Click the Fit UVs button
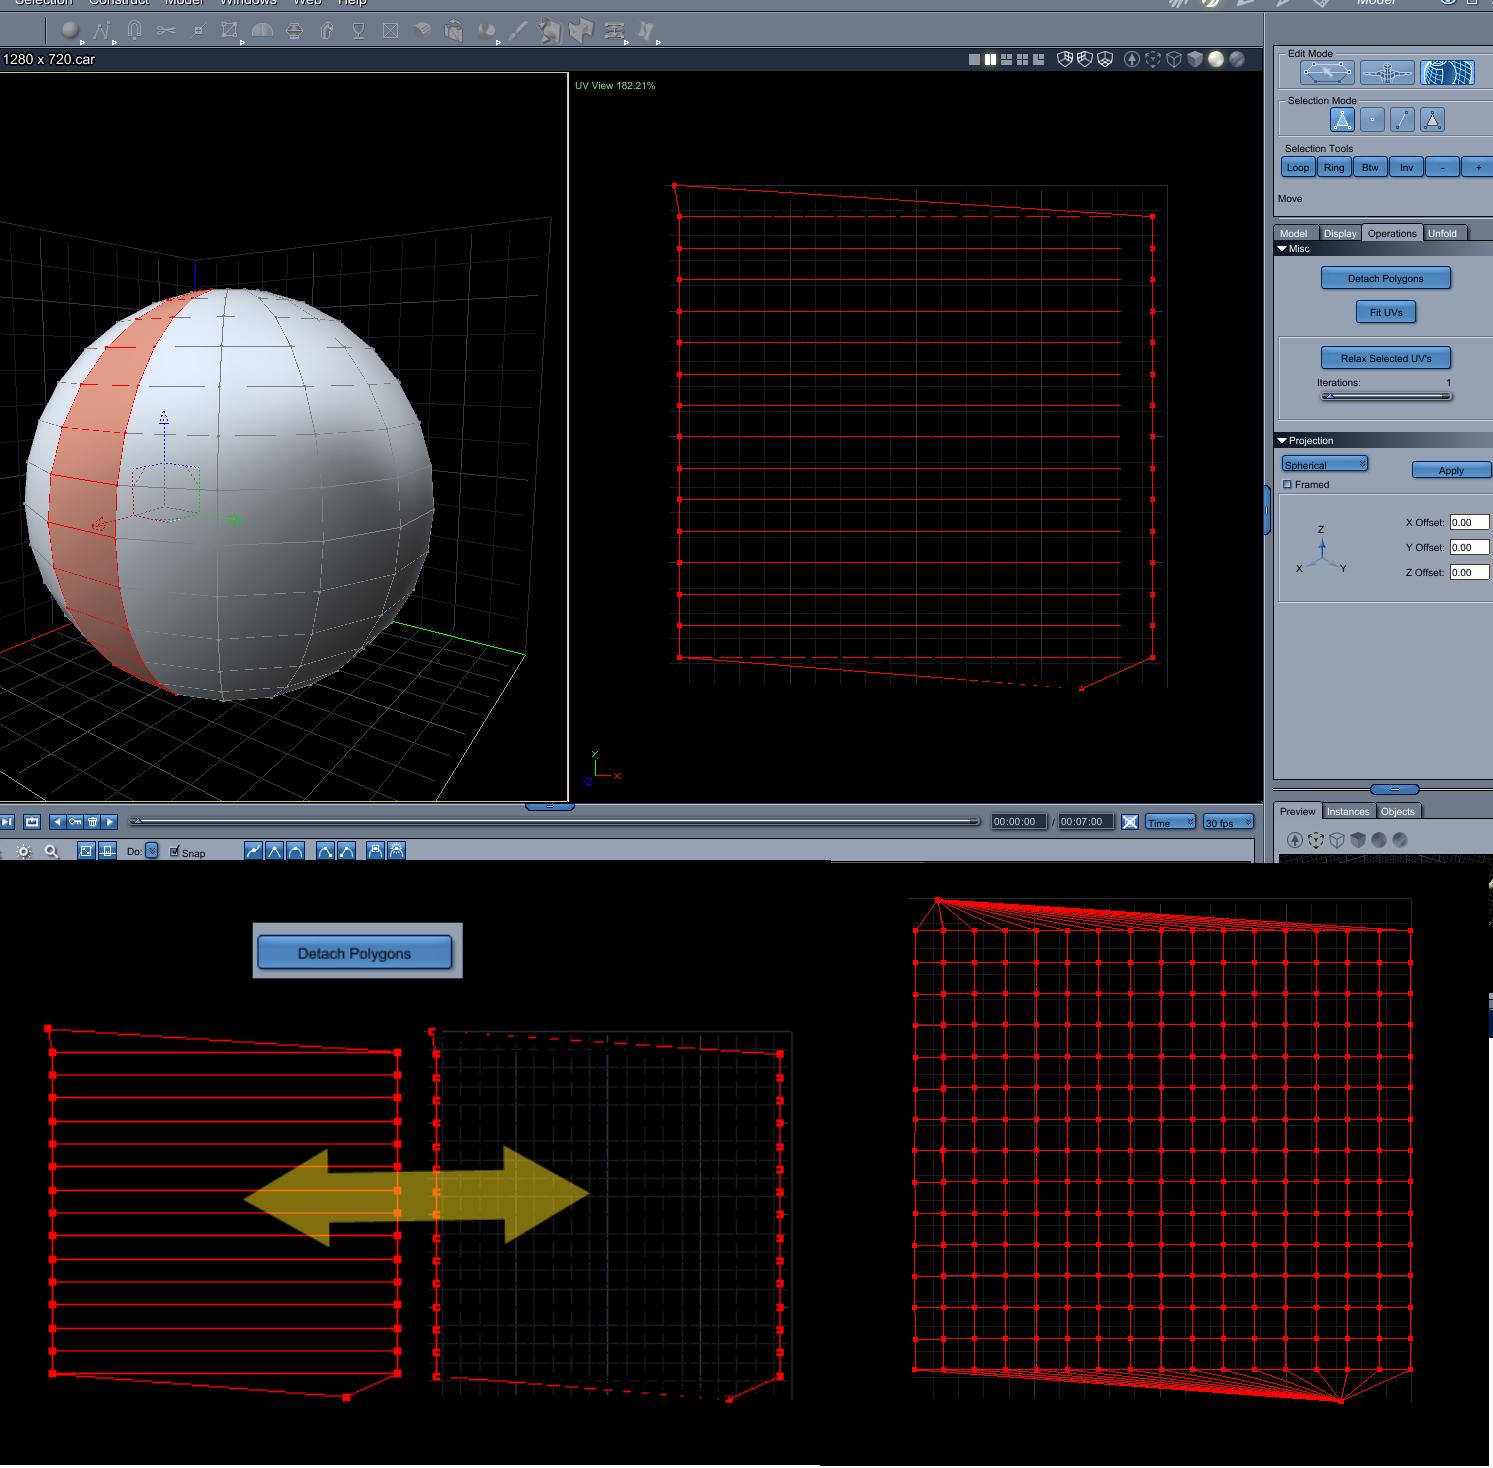The height and width of the screenshot is (1468, 1493). [x=1386, y=312]
